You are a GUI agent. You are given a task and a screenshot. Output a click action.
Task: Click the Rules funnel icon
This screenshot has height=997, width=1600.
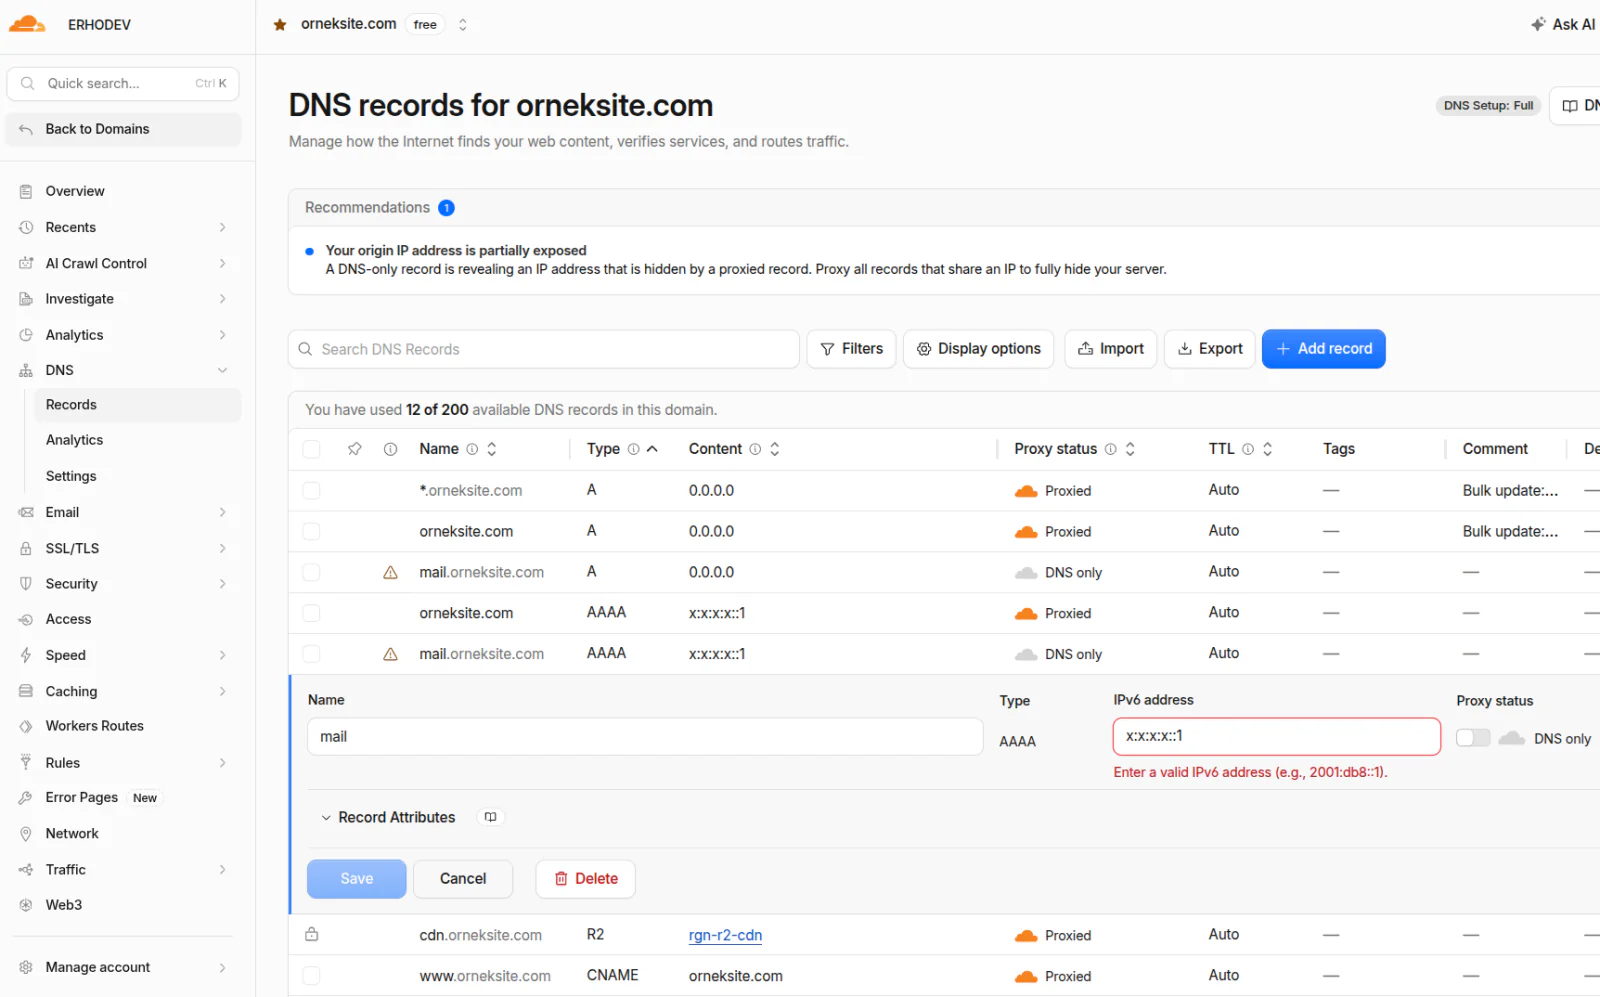26,762
